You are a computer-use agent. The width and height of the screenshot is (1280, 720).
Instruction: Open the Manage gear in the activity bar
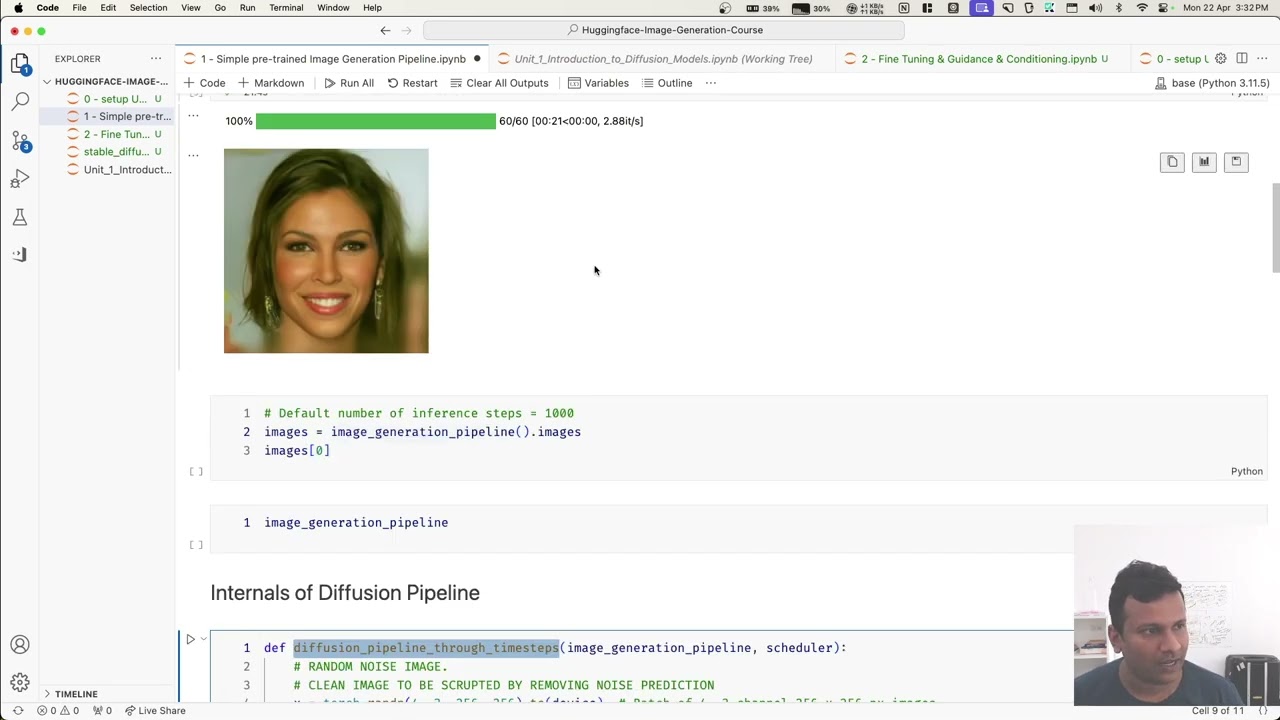click(x=20, y=683)
